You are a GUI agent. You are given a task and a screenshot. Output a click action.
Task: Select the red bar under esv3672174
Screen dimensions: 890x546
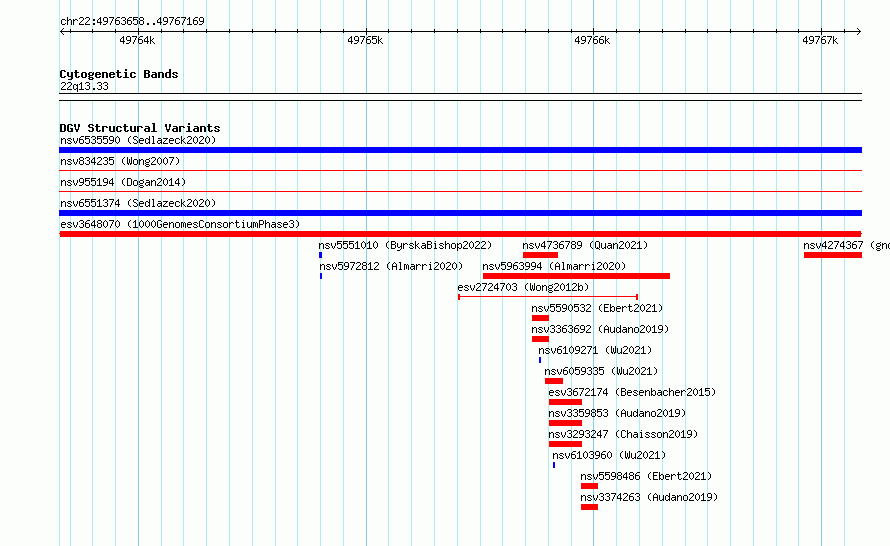tap(565, 402)
